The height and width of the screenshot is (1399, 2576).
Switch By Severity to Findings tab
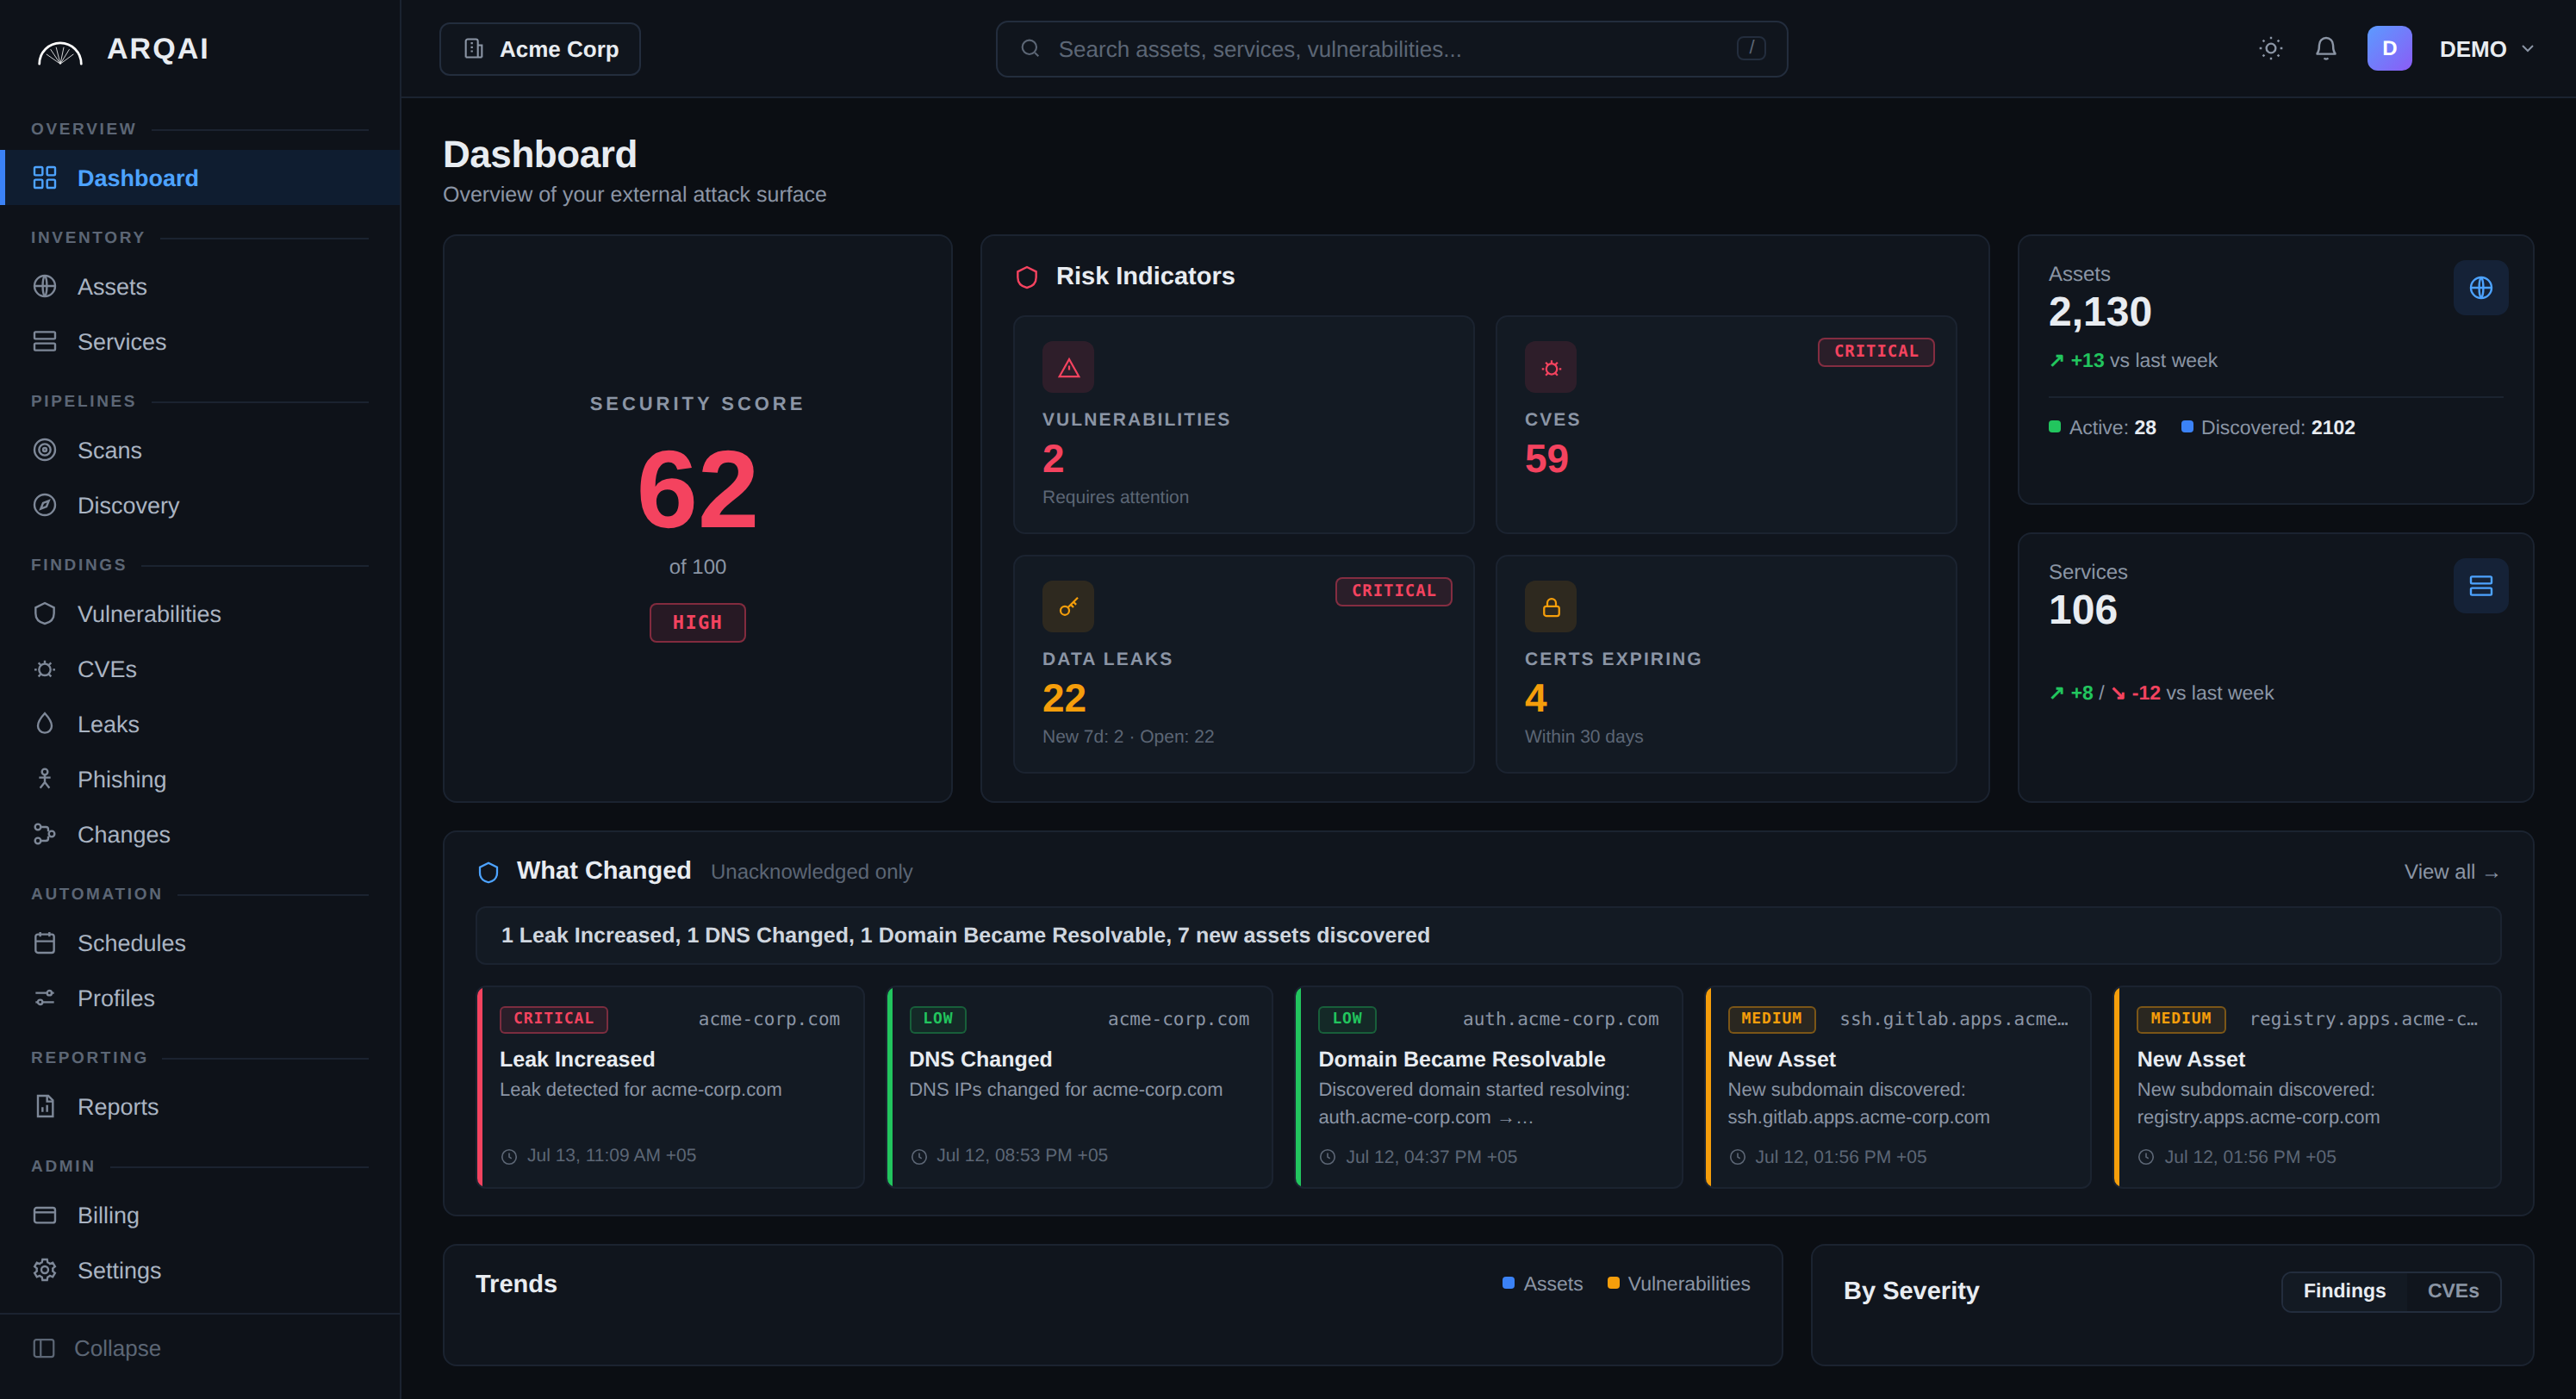tap(2344, 1291)
